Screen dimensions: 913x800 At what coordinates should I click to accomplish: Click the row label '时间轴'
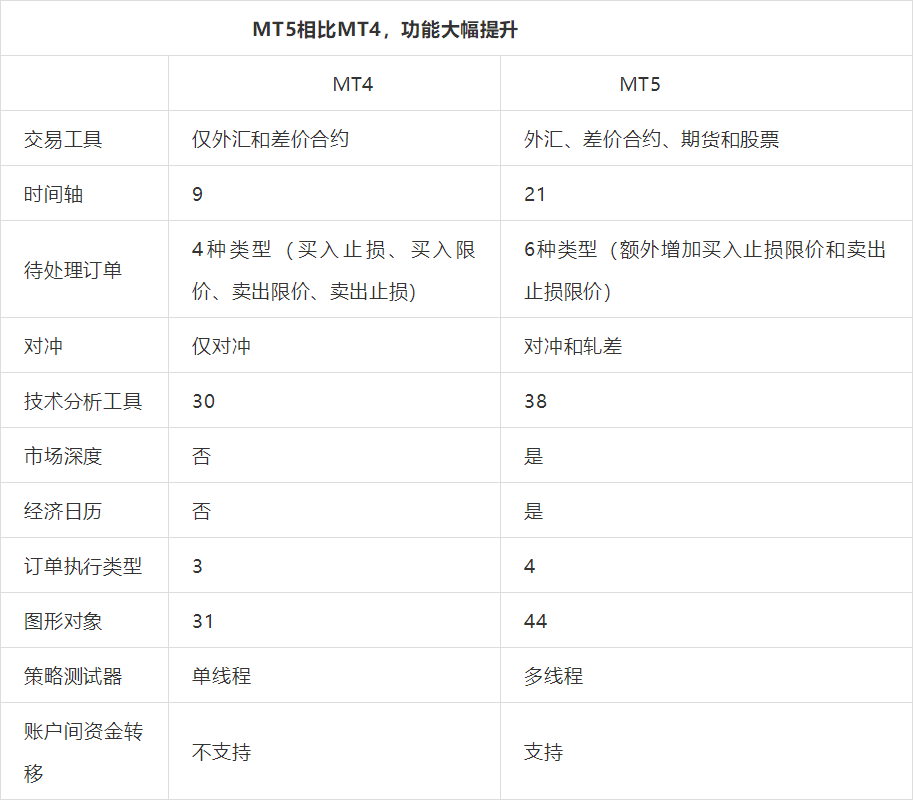click(53, 194)
